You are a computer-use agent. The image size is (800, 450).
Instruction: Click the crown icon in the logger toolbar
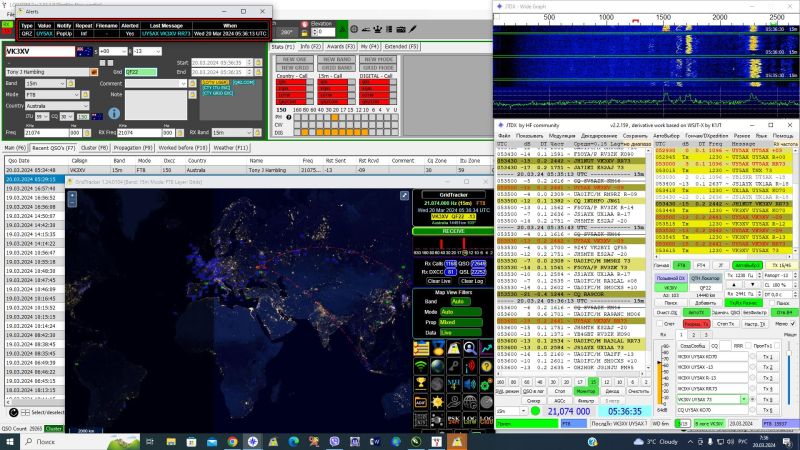click(378, 30)
